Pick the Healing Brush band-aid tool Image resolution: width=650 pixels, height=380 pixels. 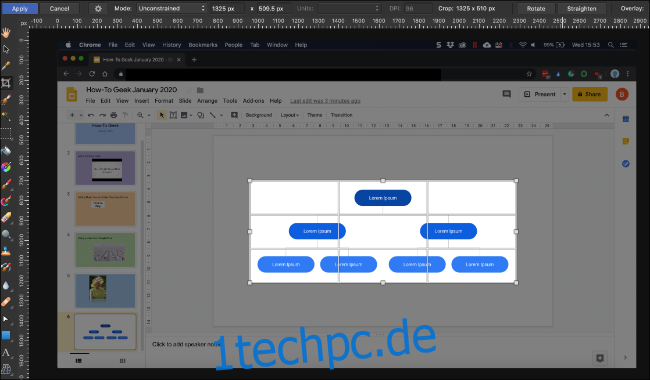(6, 302)
